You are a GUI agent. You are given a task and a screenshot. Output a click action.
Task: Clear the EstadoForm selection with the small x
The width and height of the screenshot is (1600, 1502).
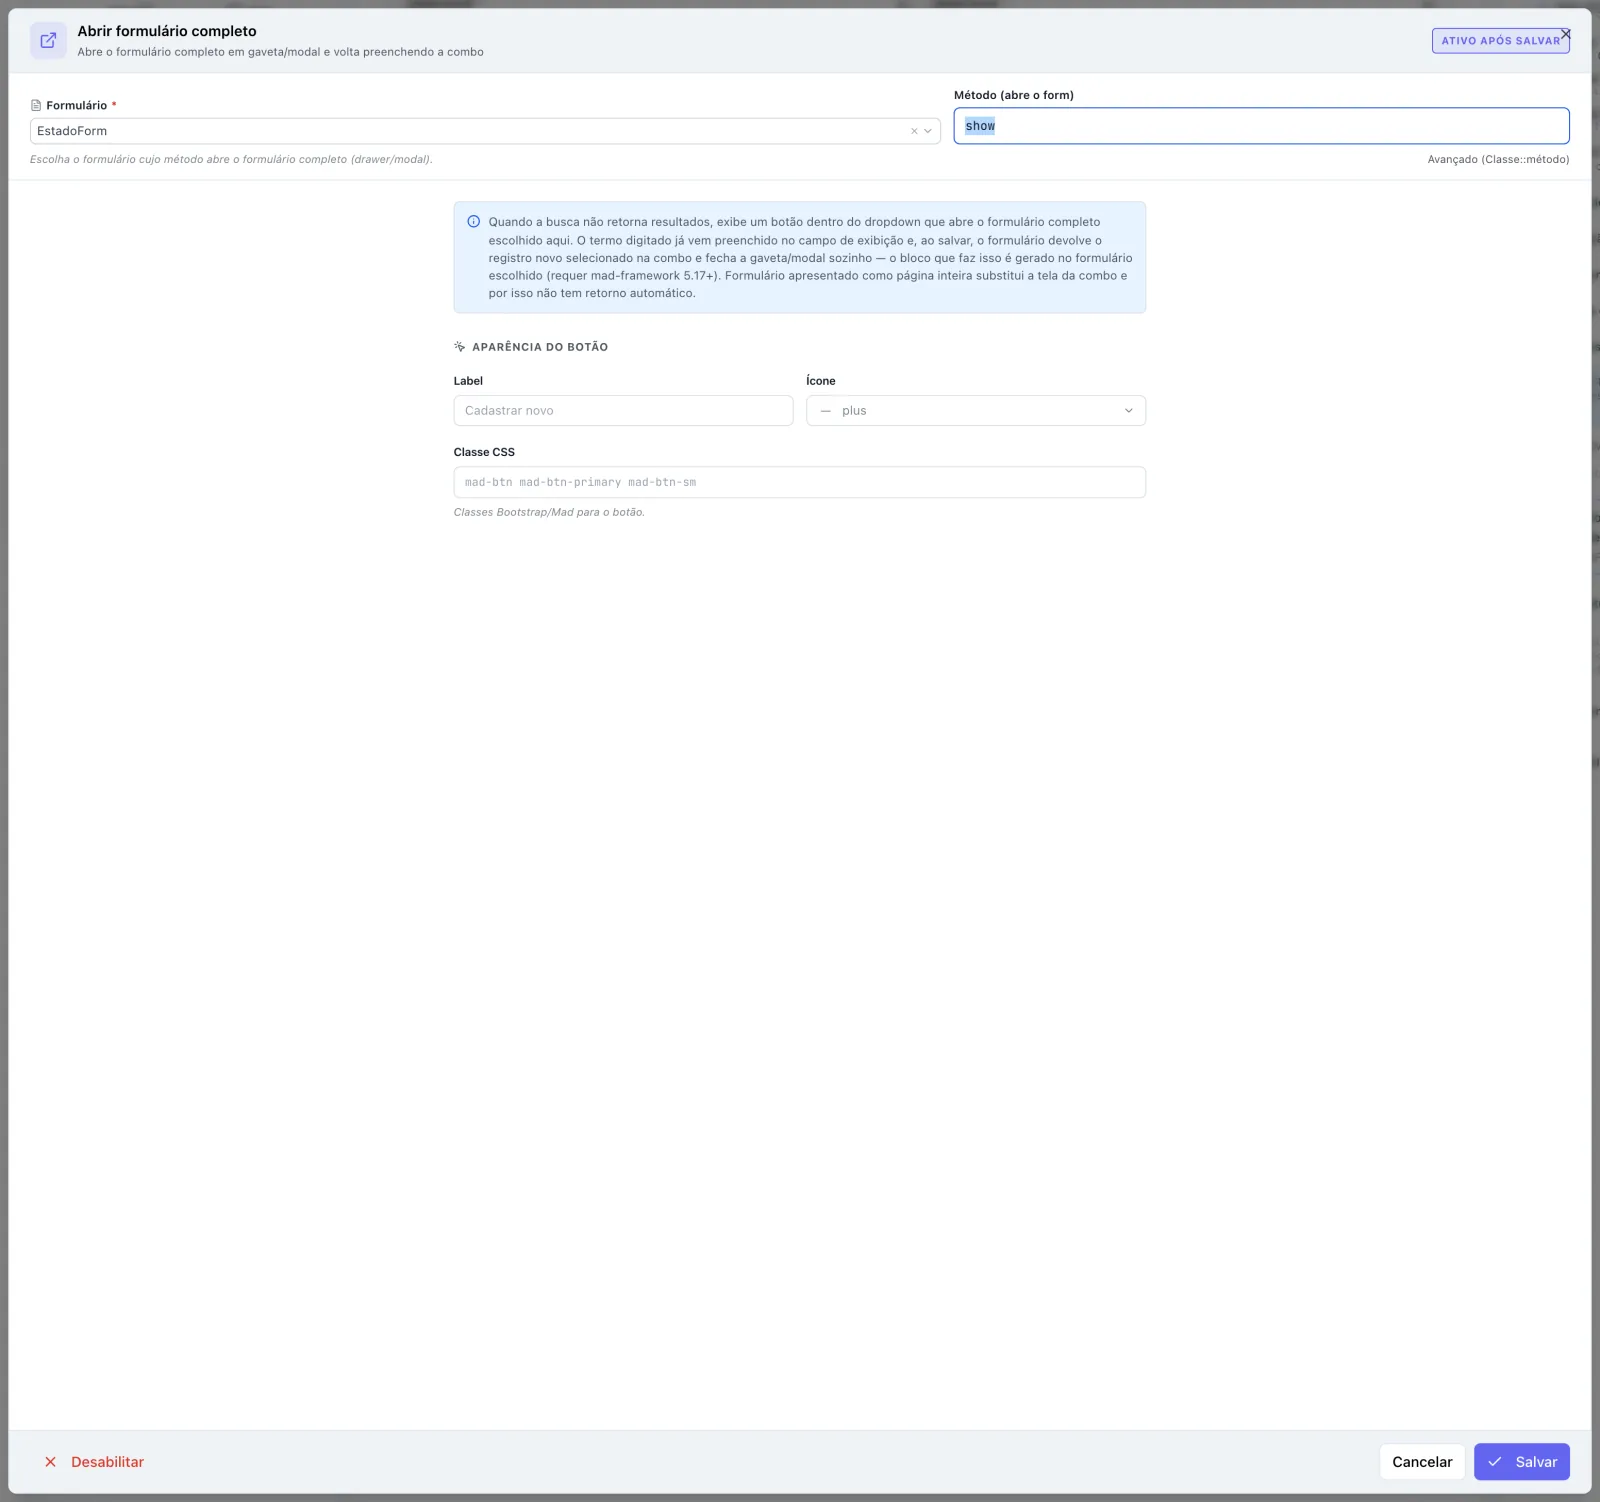tap(914, 131)
